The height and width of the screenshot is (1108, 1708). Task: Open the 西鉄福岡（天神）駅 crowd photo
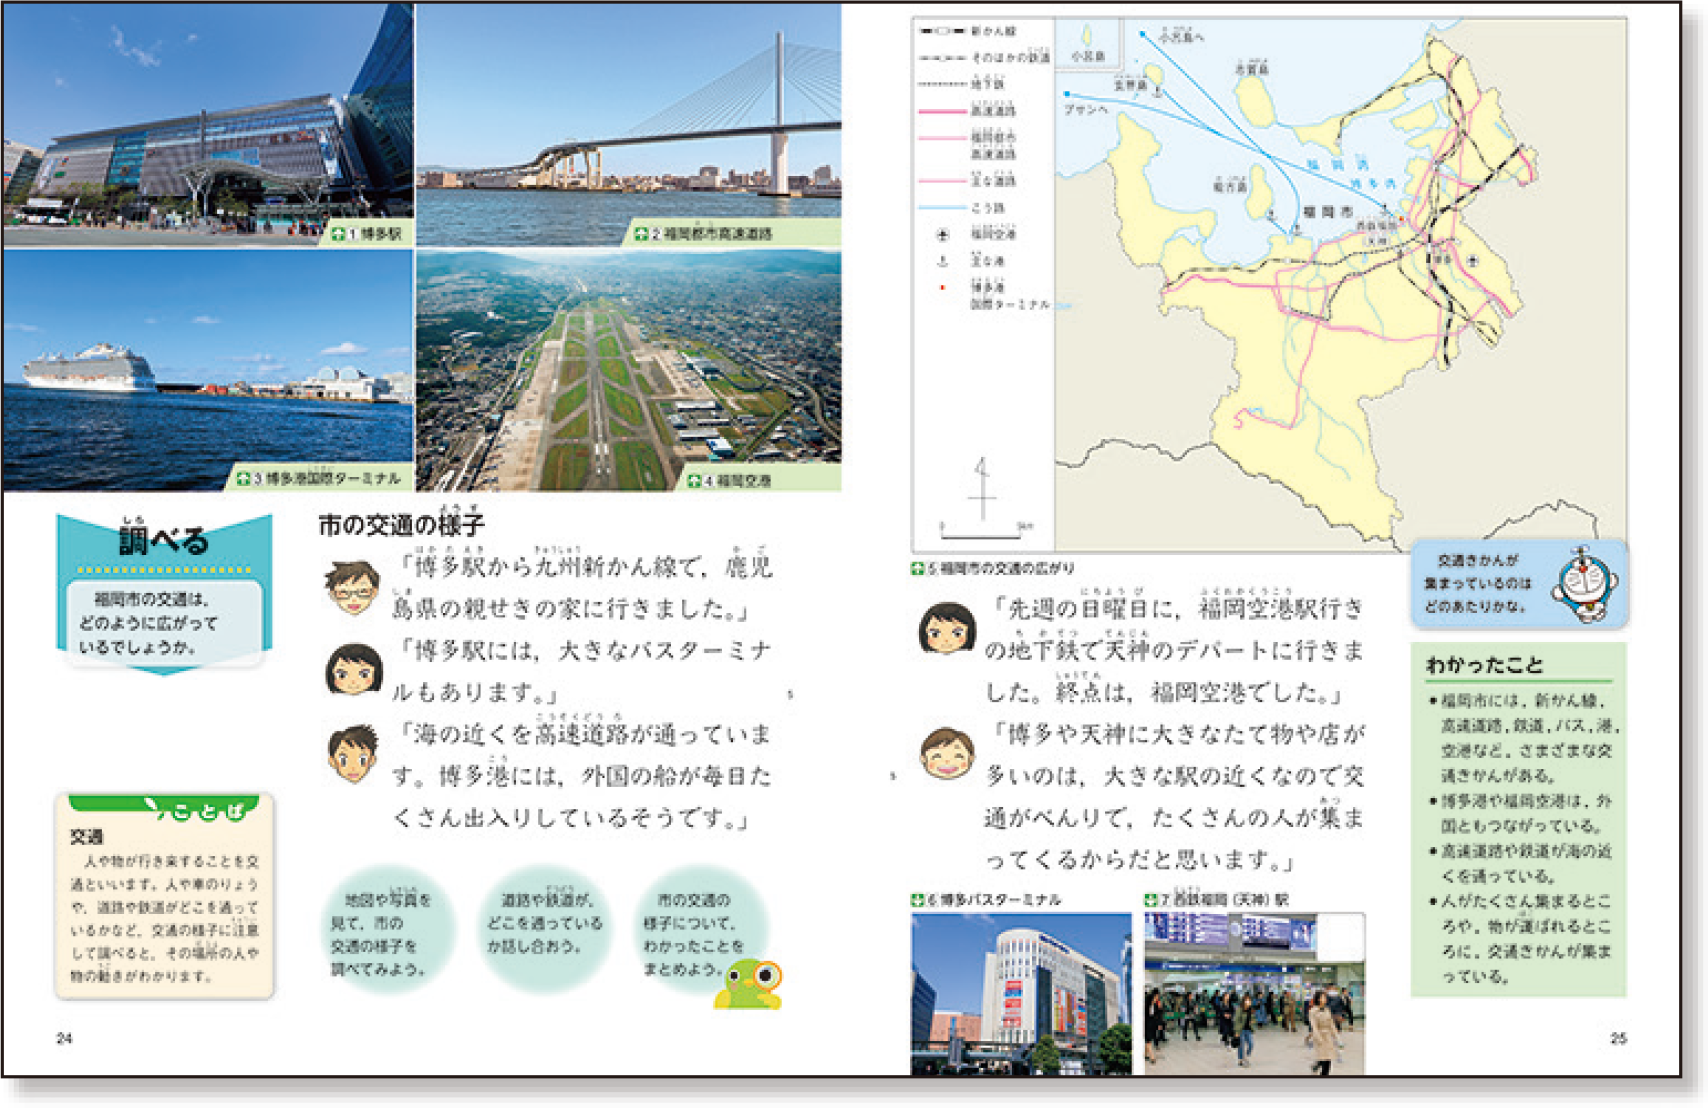click(1254, 992)
